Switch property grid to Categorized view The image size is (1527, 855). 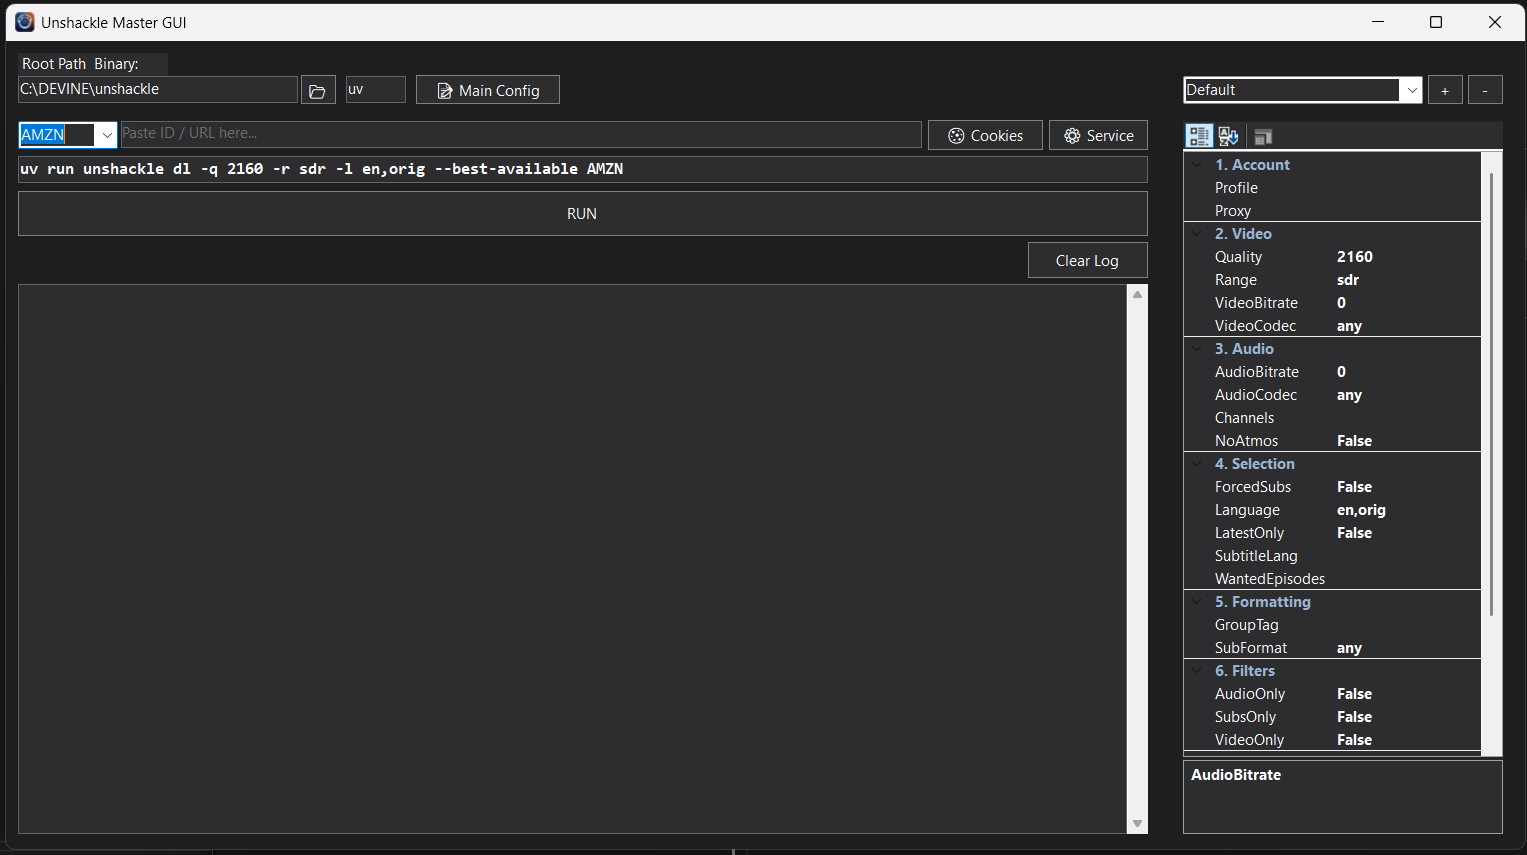1198,136
